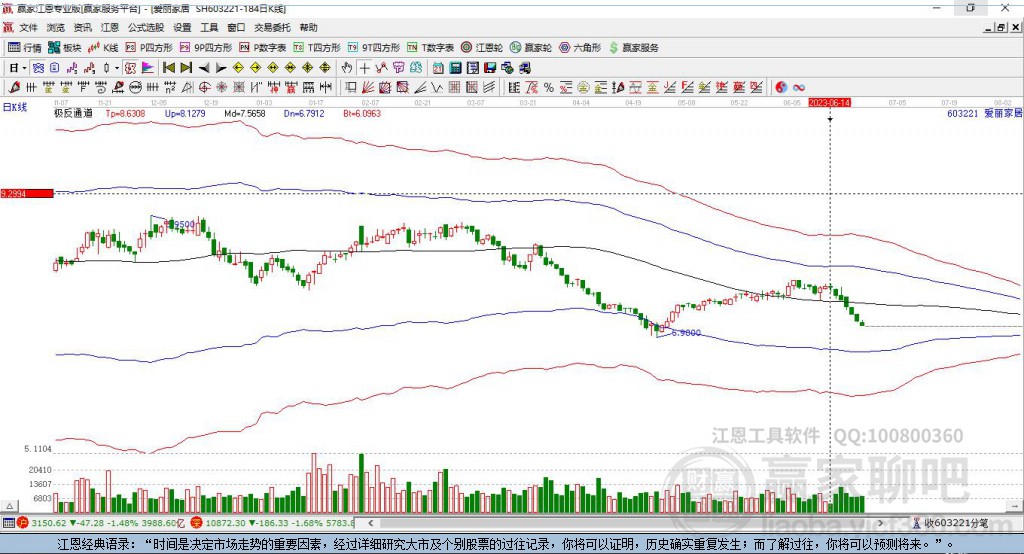Image resolution: width=1024 pixels, height=554 pixels.
Task: Click the Up=8.1279 value
Action: click(x=185, y=113)
